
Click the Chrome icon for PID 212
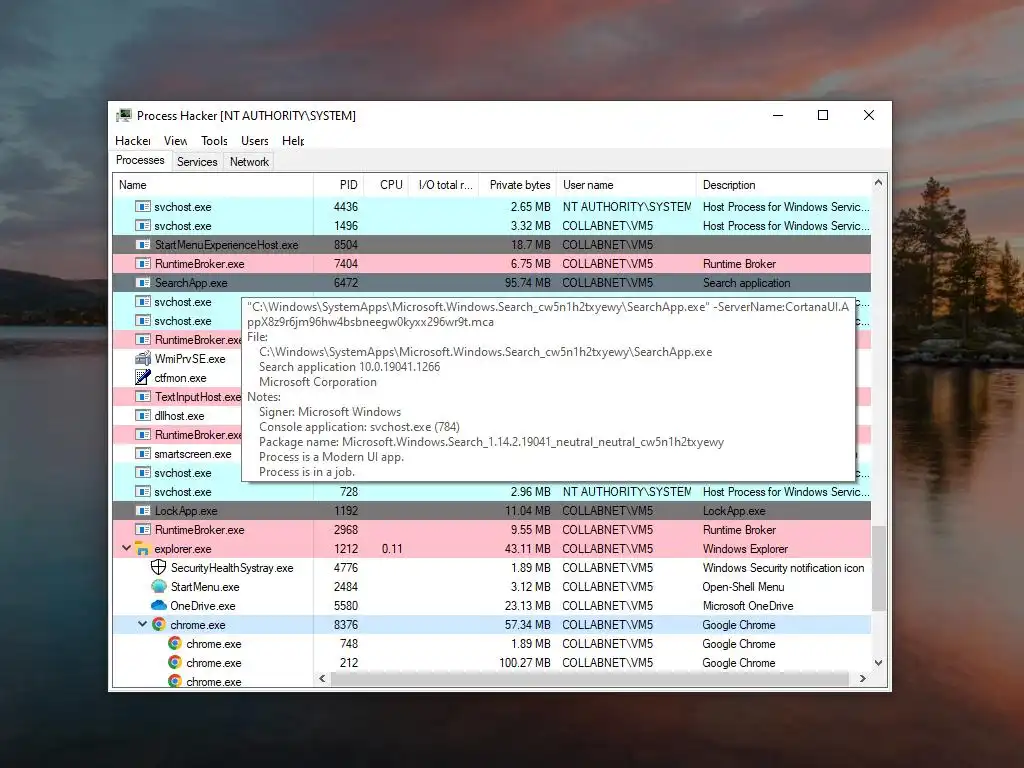tap(174, 662)
